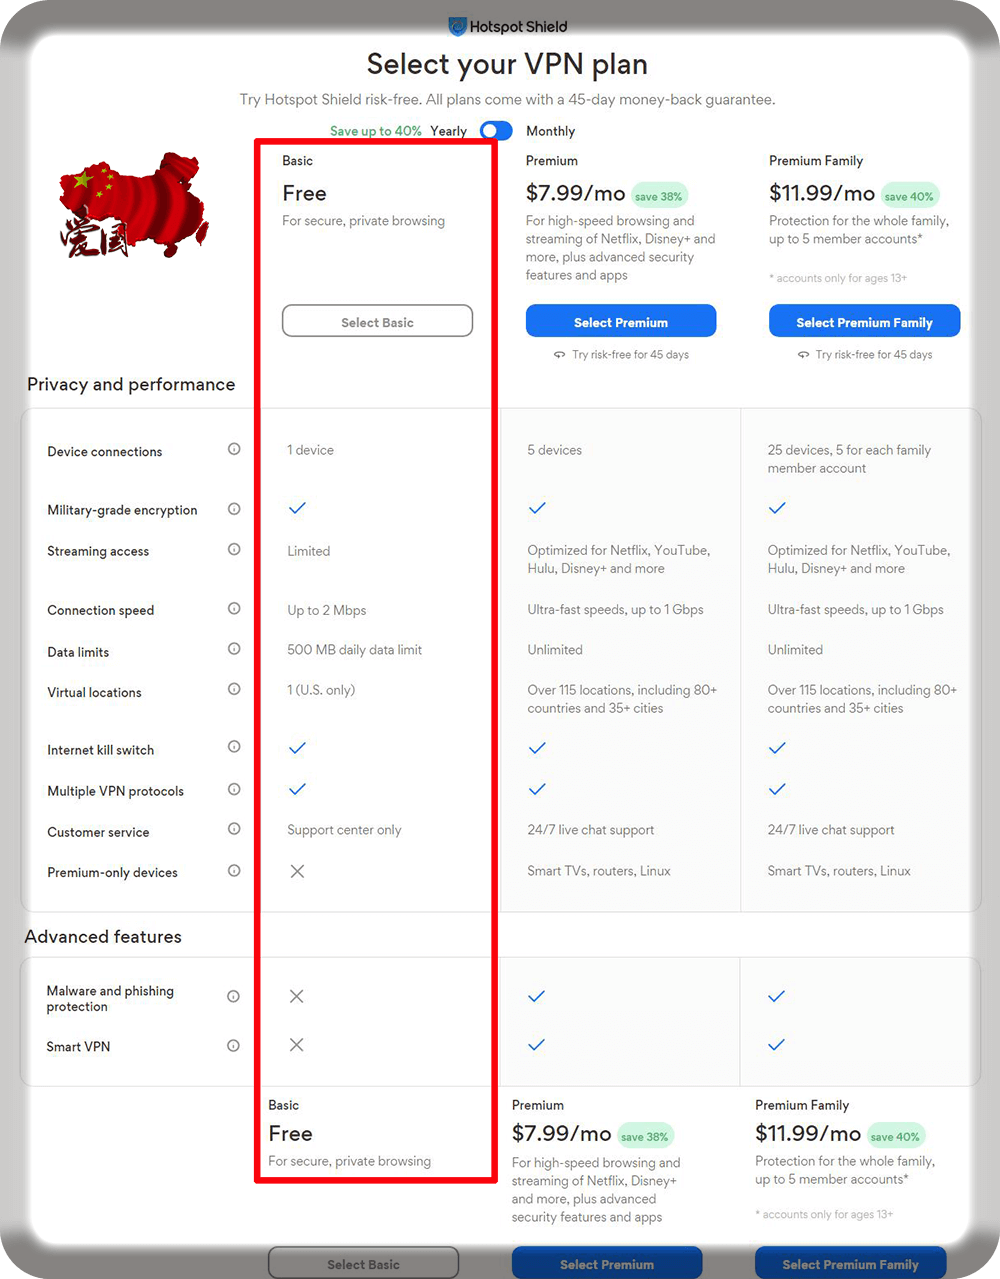Viewport: 1000px width, 1279px height.
Task: Toggle the Yearly/Monthly billing switch
Action: pyautogui.click(x=496, y=131)
